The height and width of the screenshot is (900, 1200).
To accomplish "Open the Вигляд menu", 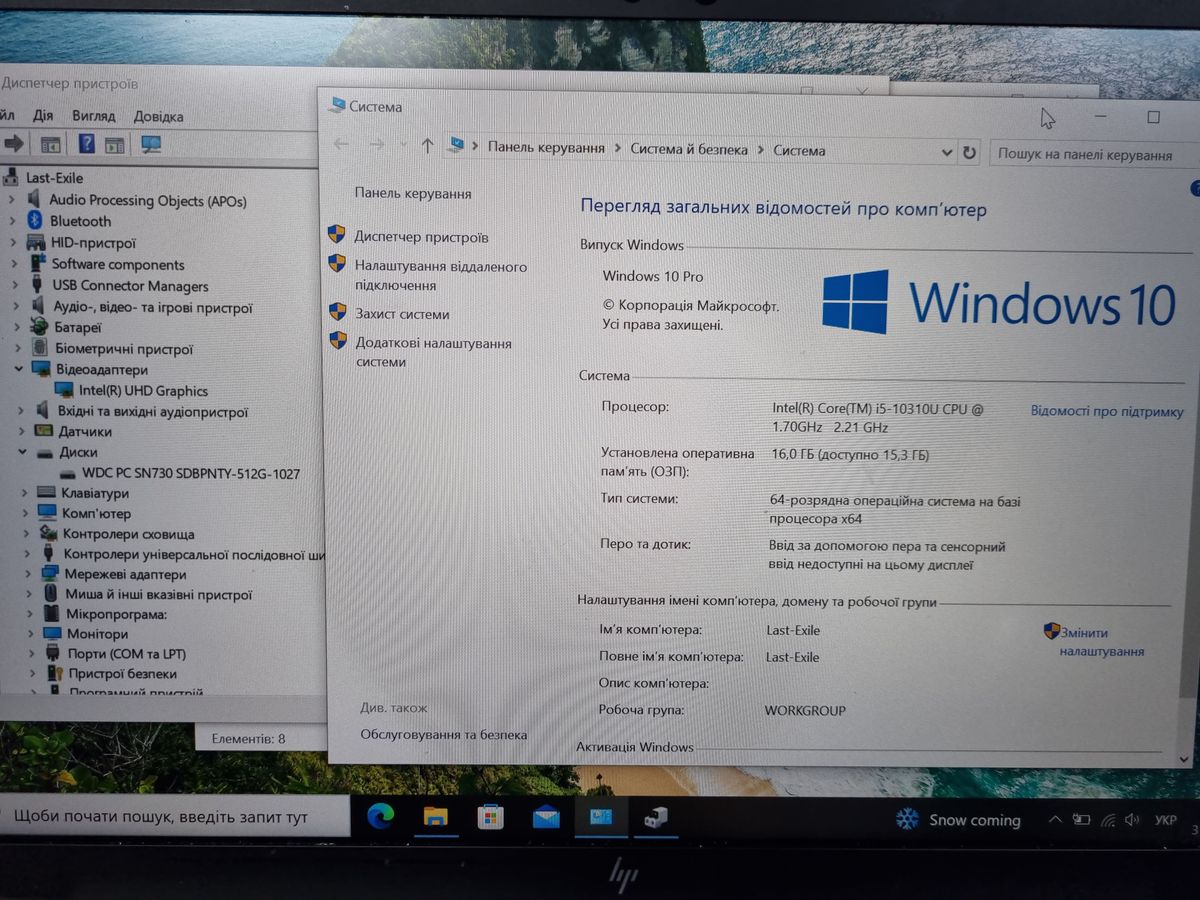I will (93, 116).
